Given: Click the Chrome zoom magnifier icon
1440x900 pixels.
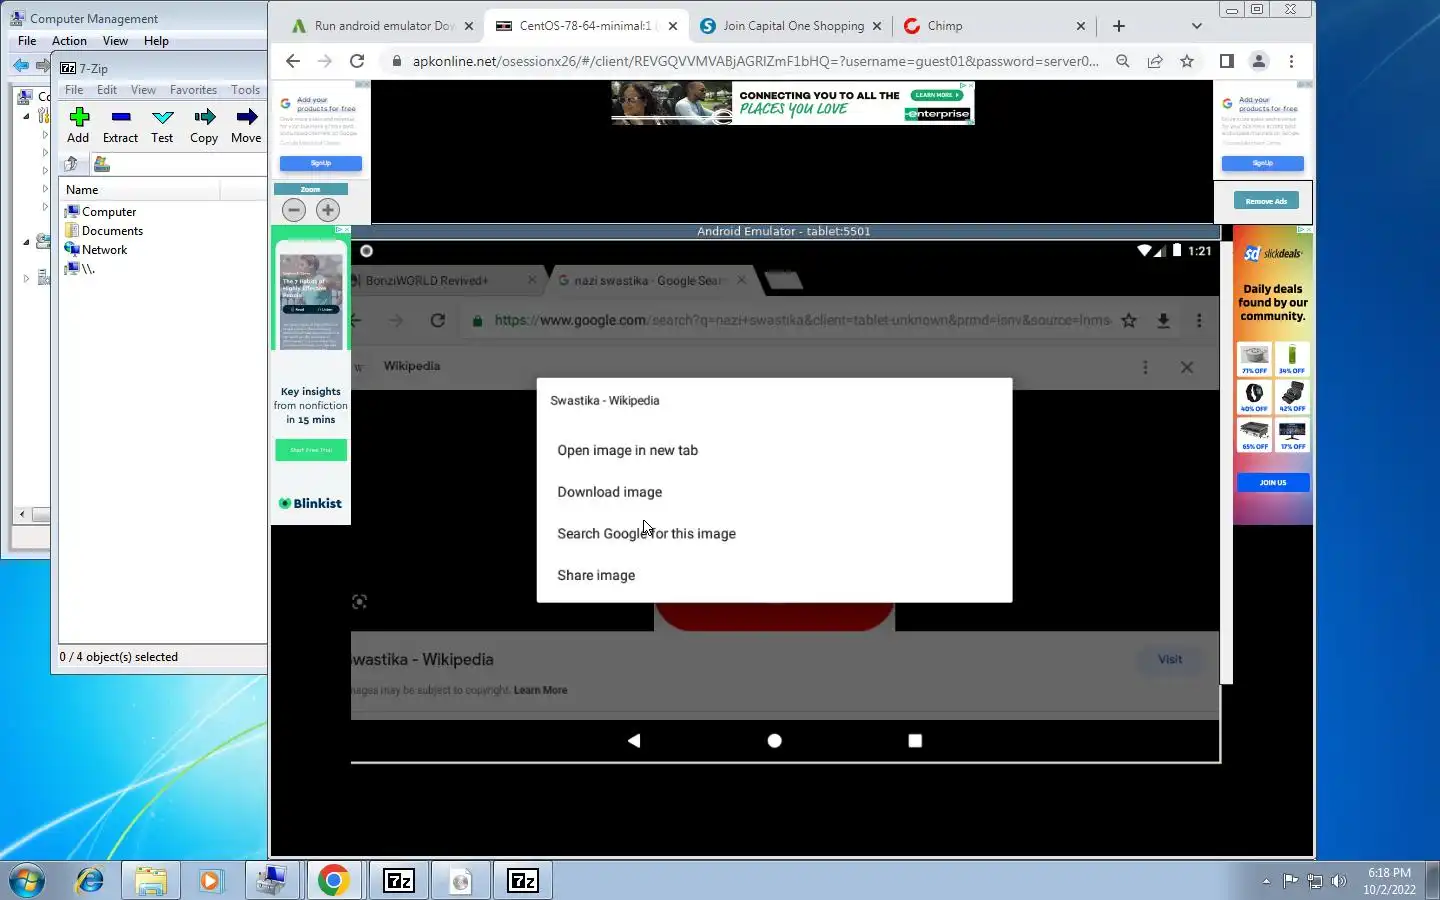Looking at the screenshot, I should (x=1123, y=61).
